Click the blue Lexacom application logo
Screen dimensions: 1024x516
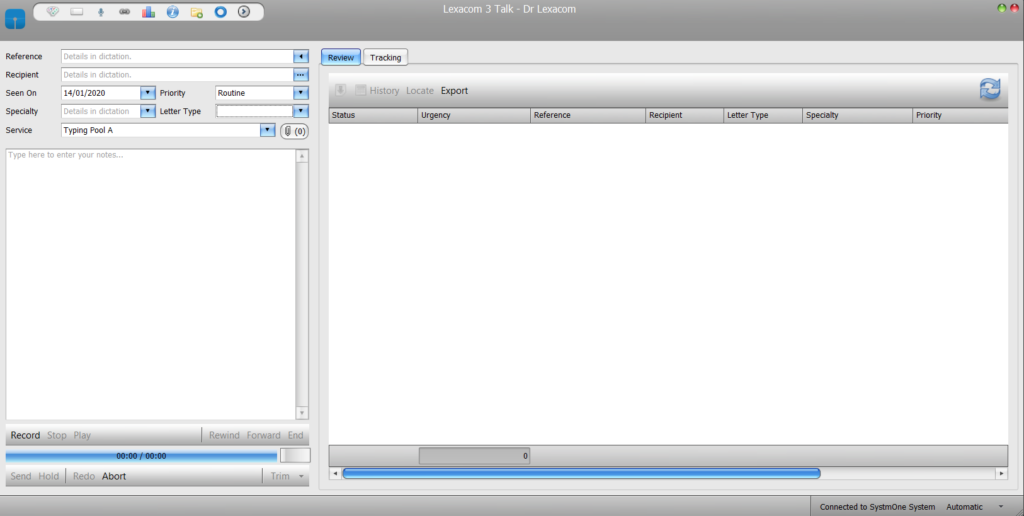click(15, 19)
